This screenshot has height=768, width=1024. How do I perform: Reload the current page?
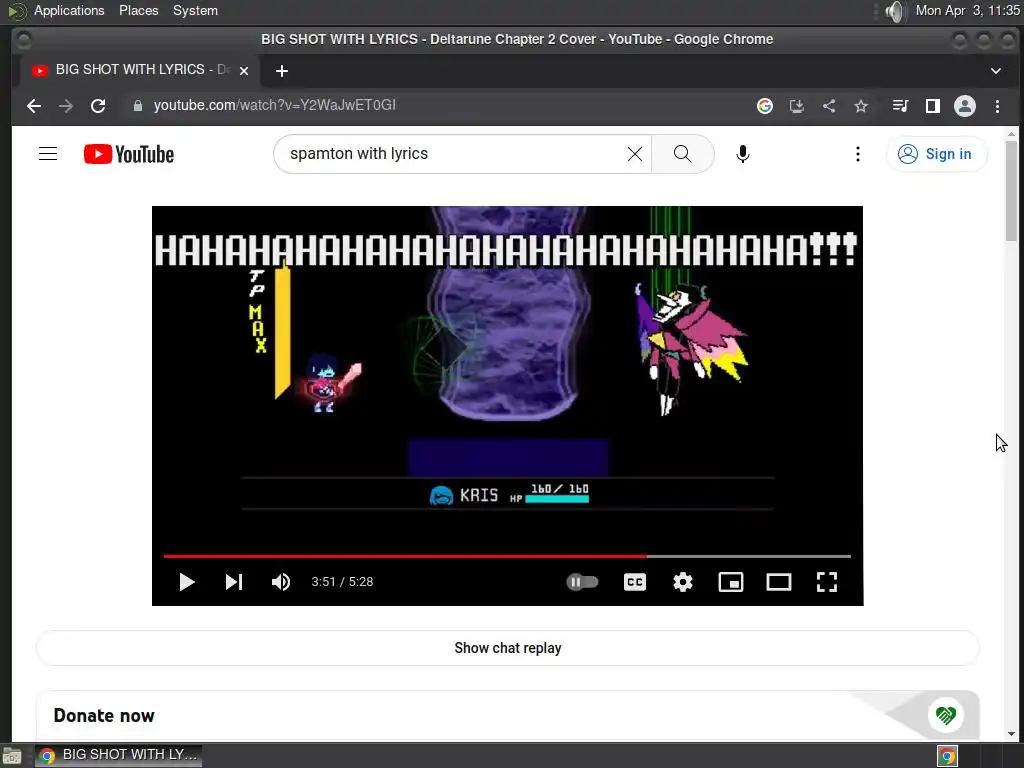coord(98,106)
